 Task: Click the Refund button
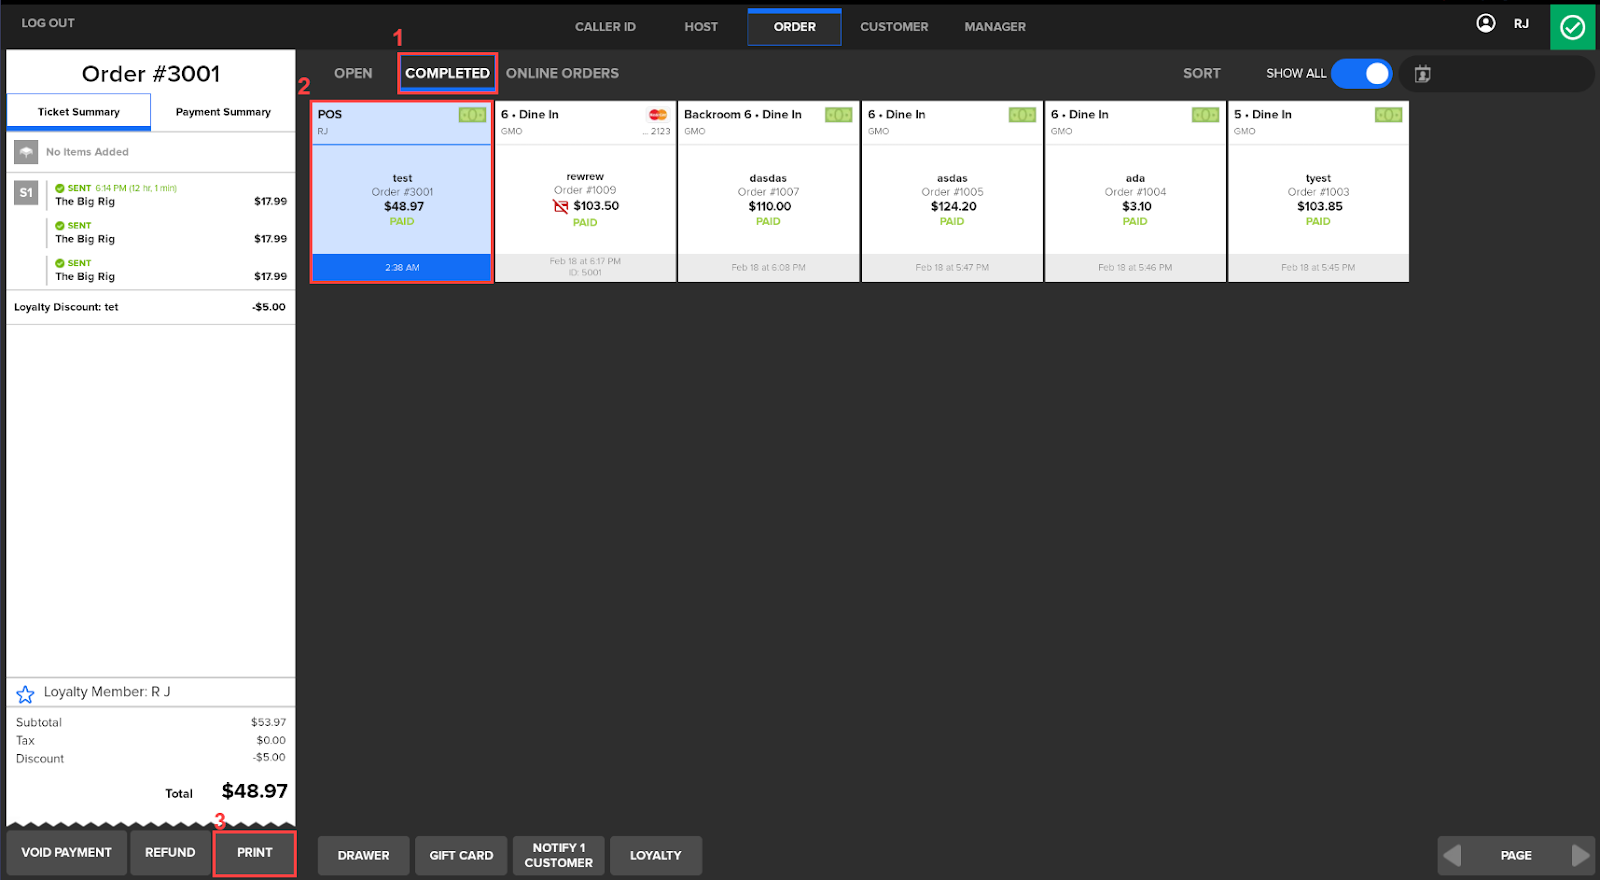170,853
